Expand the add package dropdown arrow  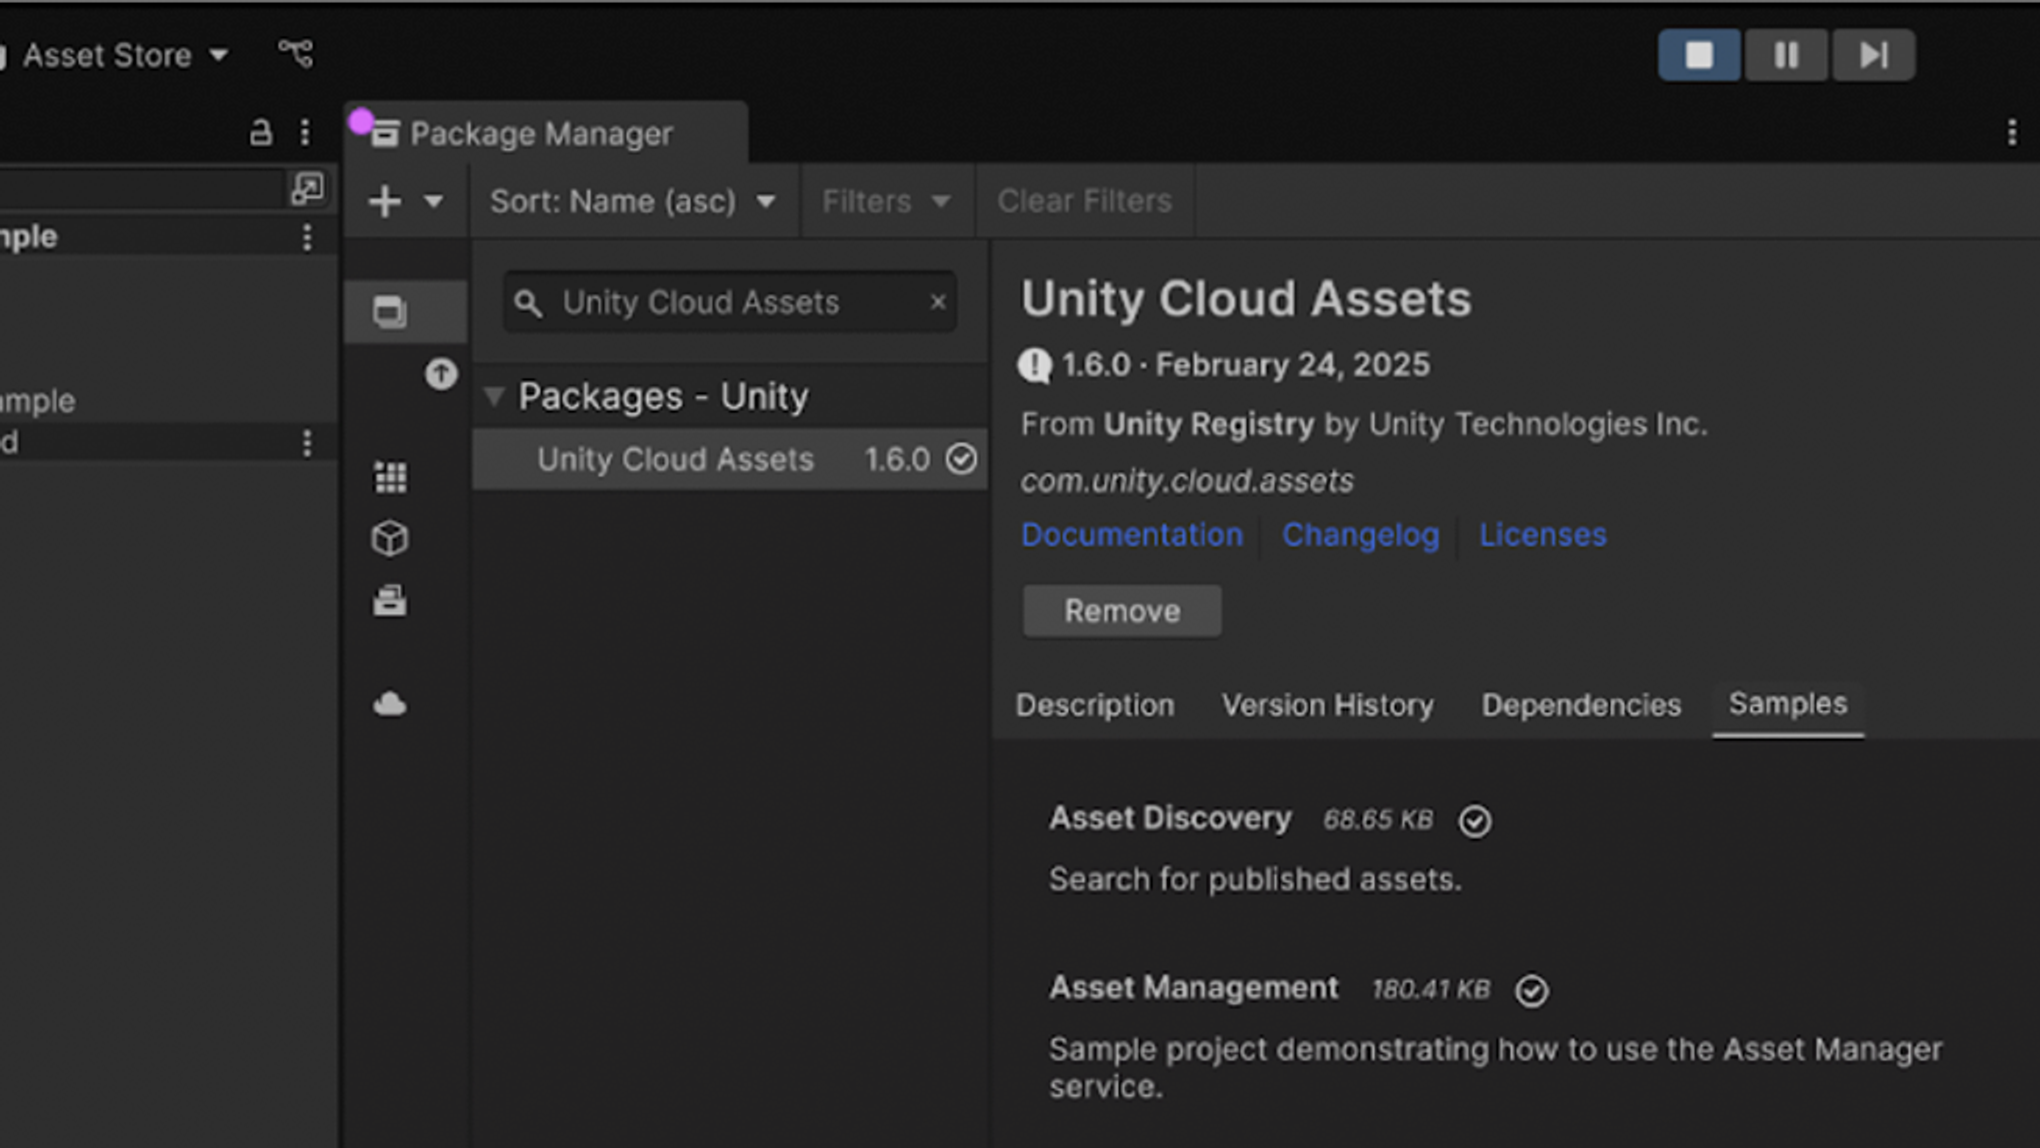433,201
